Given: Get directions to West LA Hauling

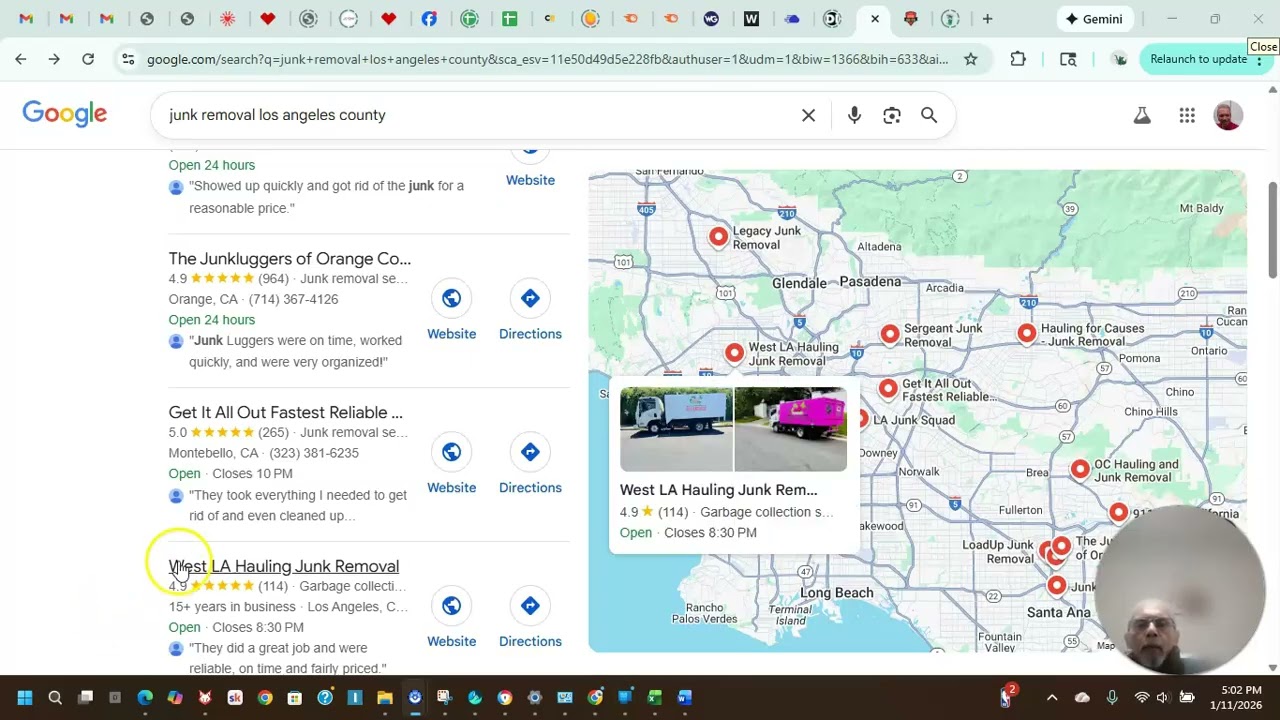Looking at the screenshot, I should [x=530, y=606].
